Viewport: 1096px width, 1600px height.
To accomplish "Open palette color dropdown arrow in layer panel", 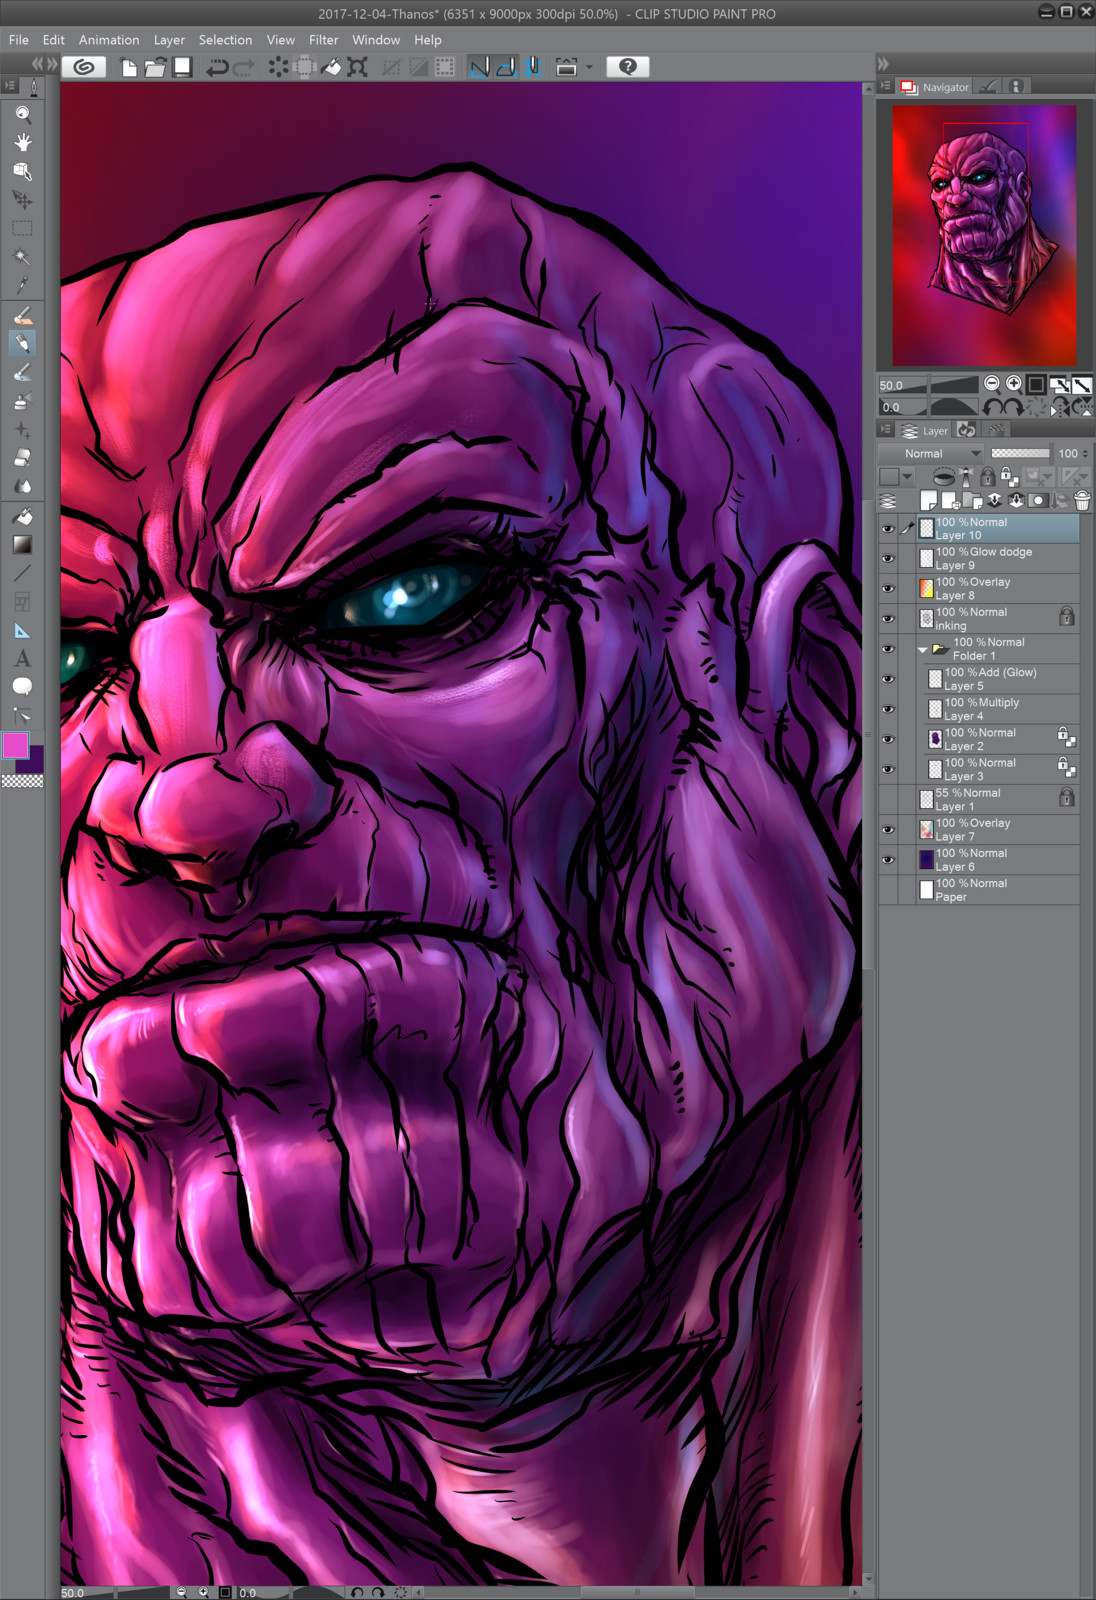I will coord(908,477).
